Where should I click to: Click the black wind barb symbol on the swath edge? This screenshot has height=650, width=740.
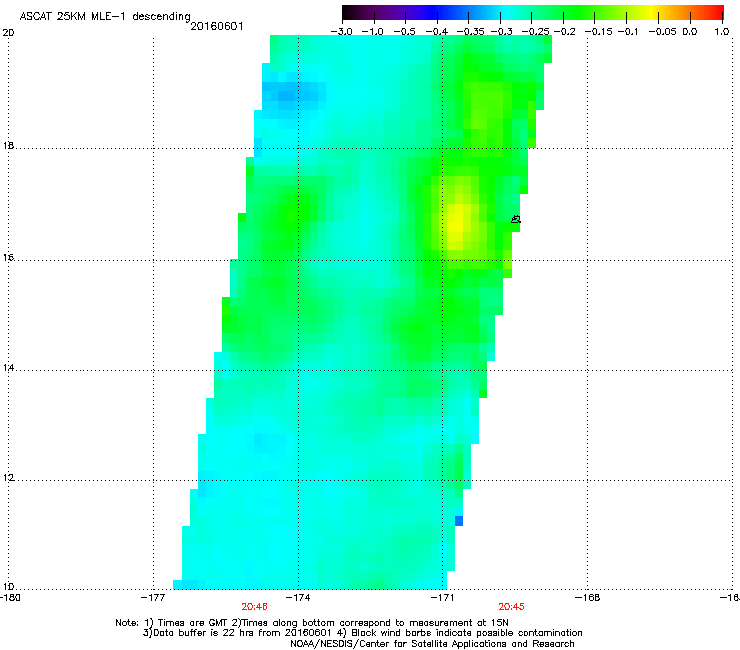click(516, 219)
